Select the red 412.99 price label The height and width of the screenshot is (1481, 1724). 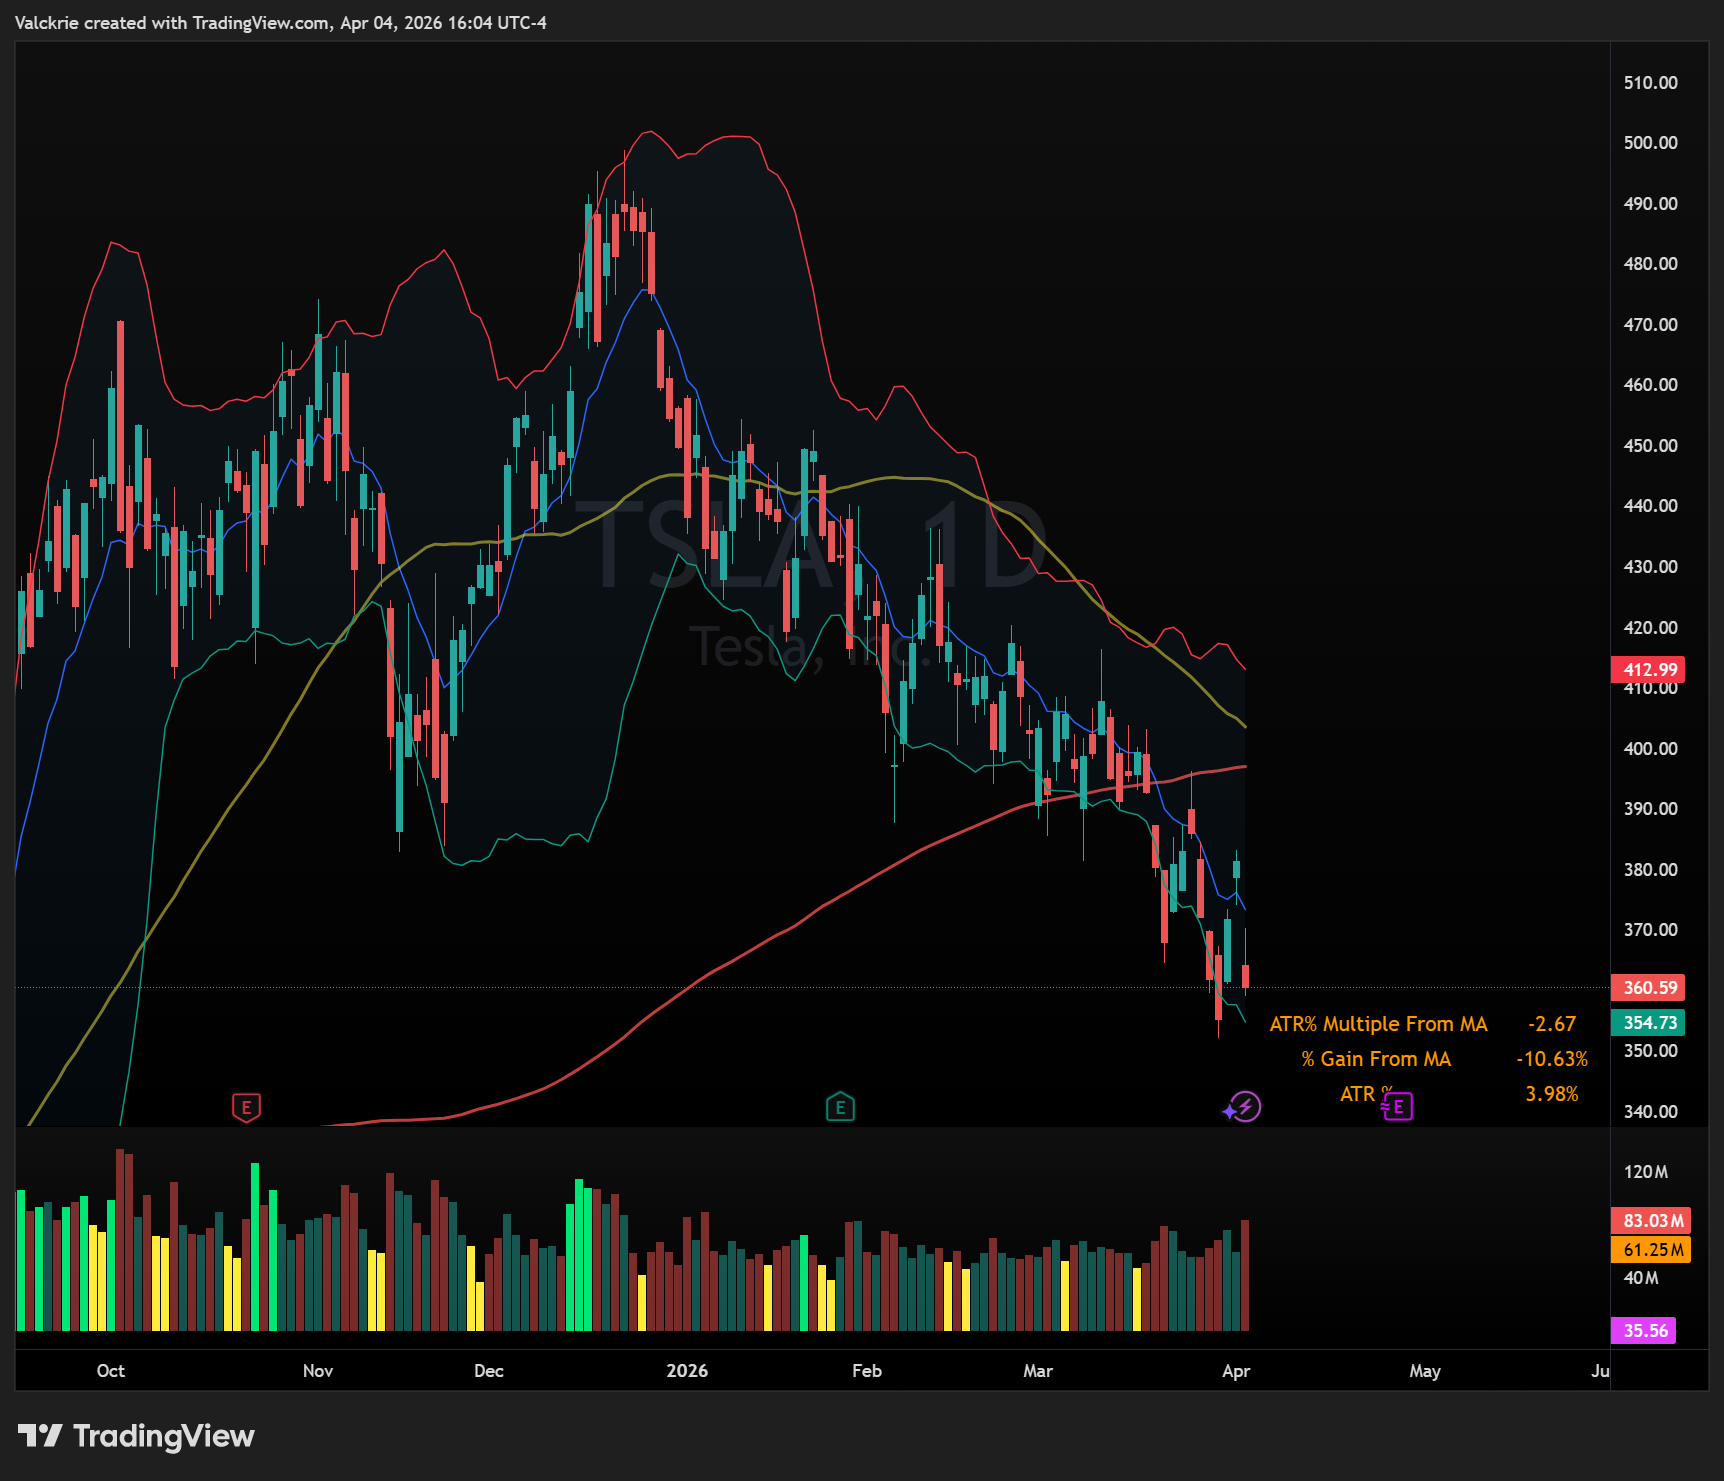pos(1648,669)
